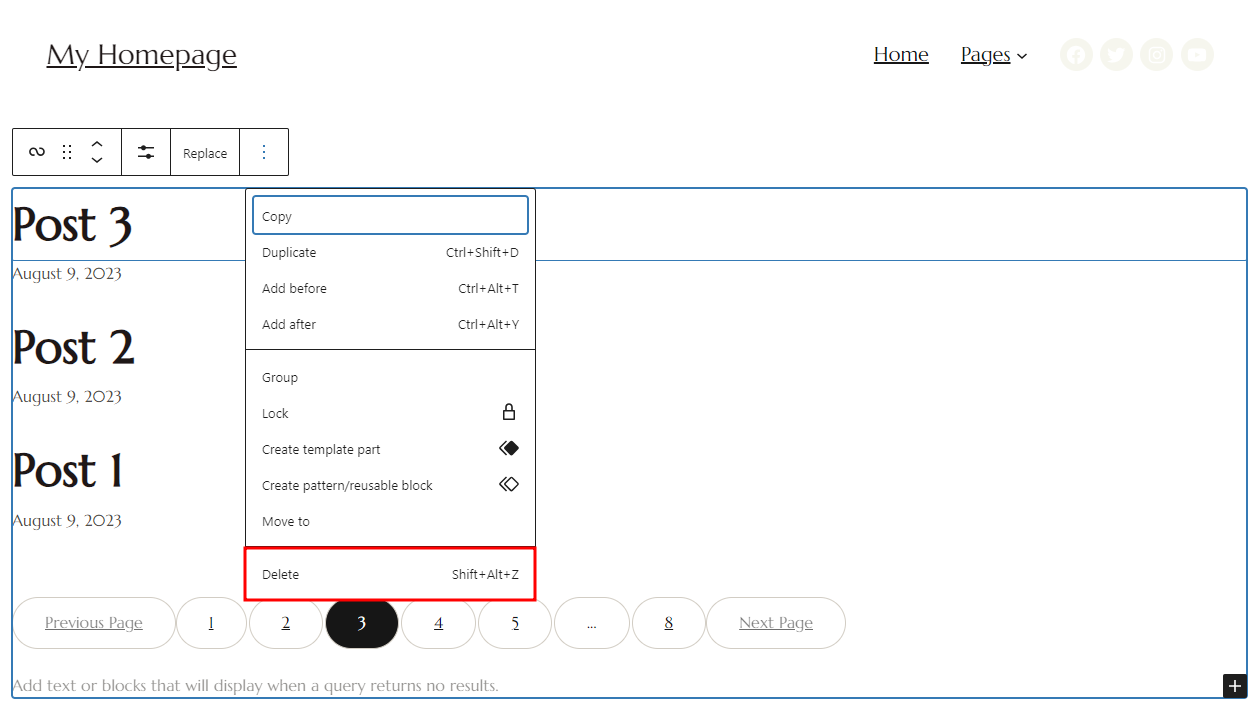Open the Facebook social icon
The height and width of the screenshot is (709, 1254).
pos(1076,54)
